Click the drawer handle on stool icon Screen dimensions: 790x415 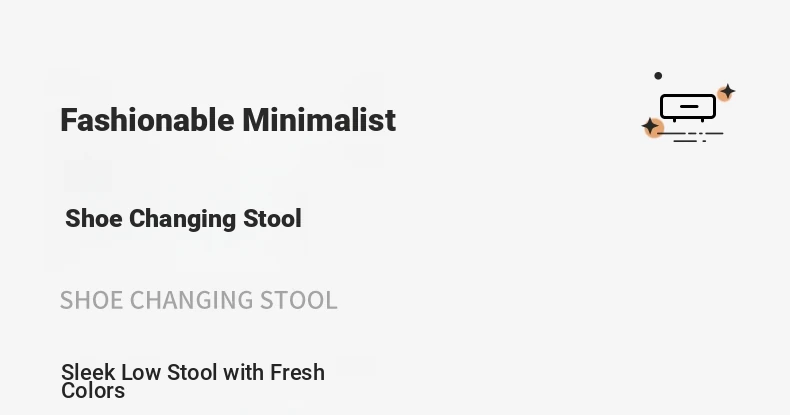pyautogui.click(x=688, y=105)
